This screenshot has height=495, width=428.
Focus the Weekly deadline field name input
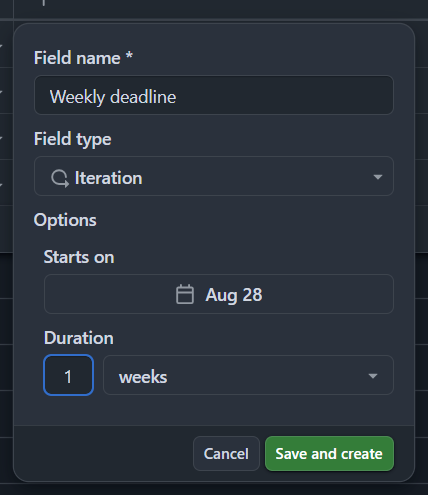(214, 95)
